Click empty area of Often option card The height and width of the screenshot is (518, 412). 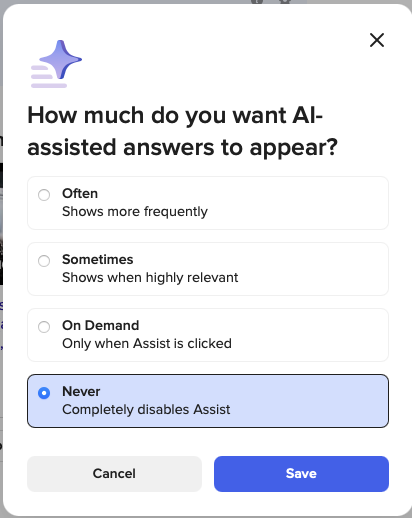point(300,203)
